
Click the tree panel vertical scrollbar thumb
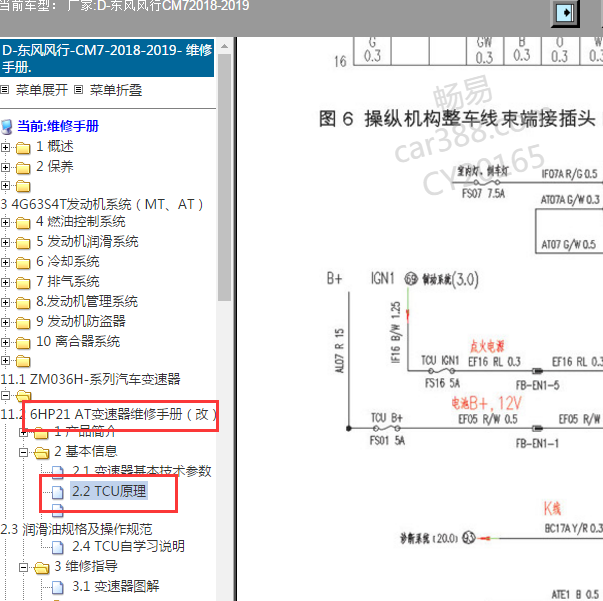click(x=225, y=178)
